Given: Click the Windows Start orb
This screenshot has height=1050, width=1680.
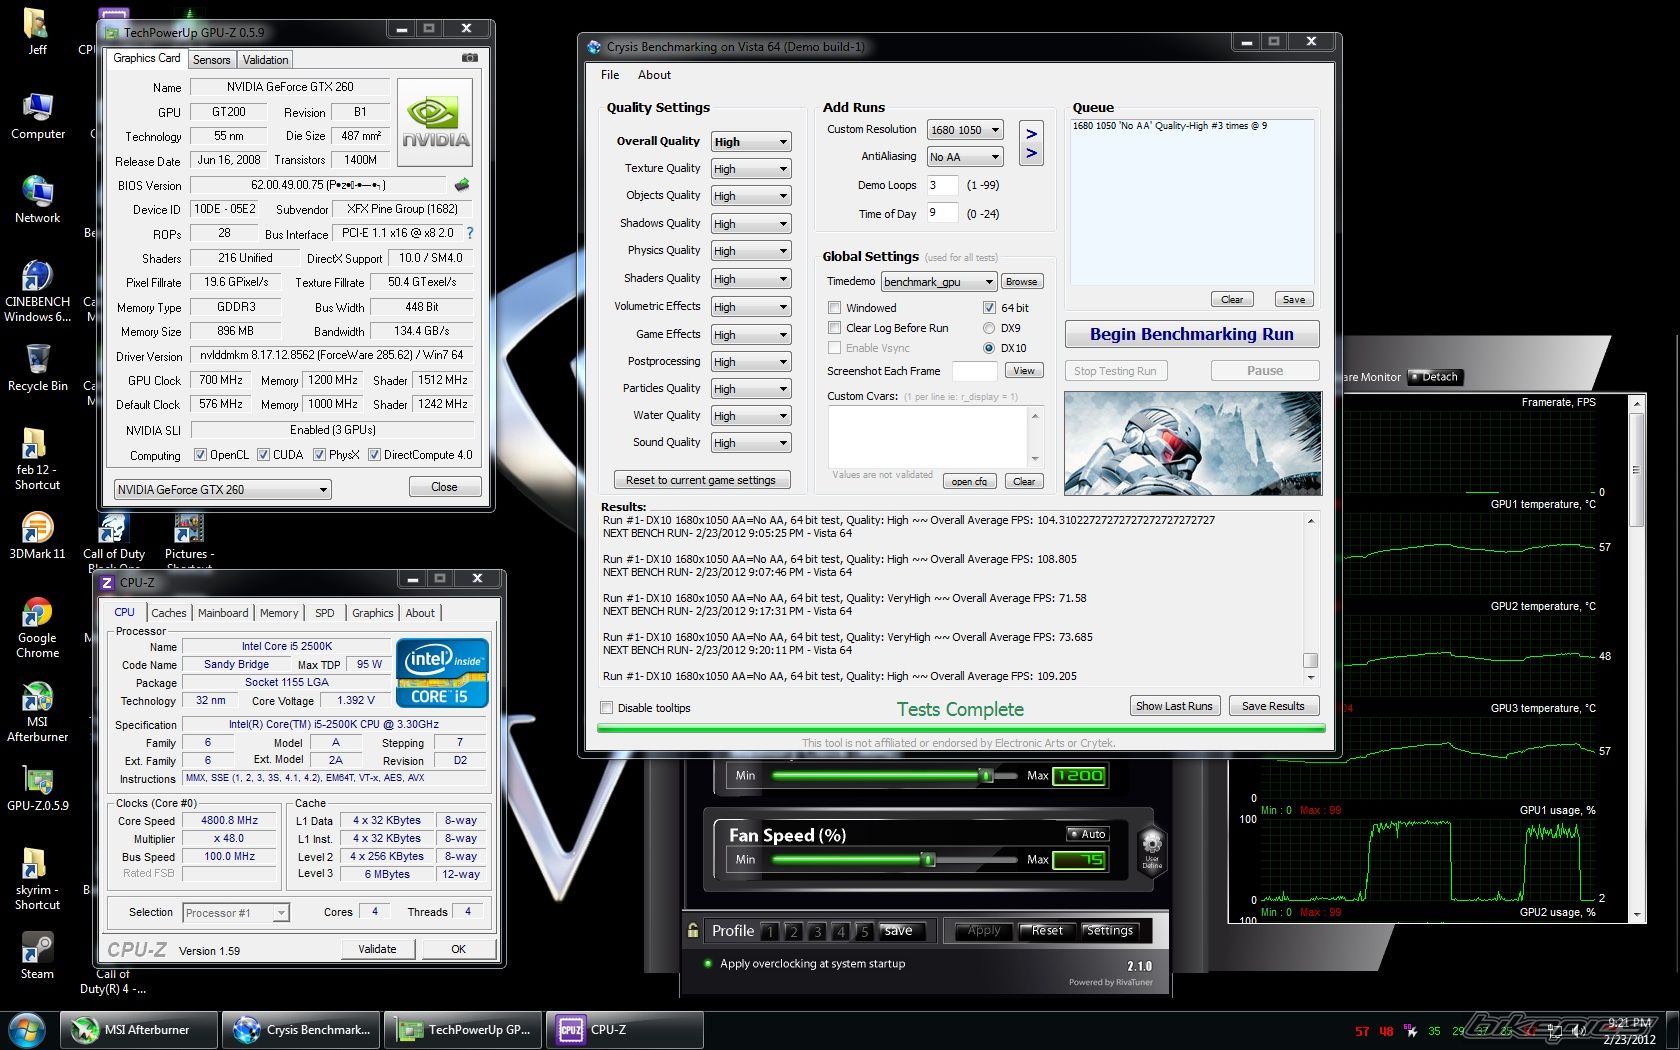Looking at the screenshot, I should coord(27,1029).
